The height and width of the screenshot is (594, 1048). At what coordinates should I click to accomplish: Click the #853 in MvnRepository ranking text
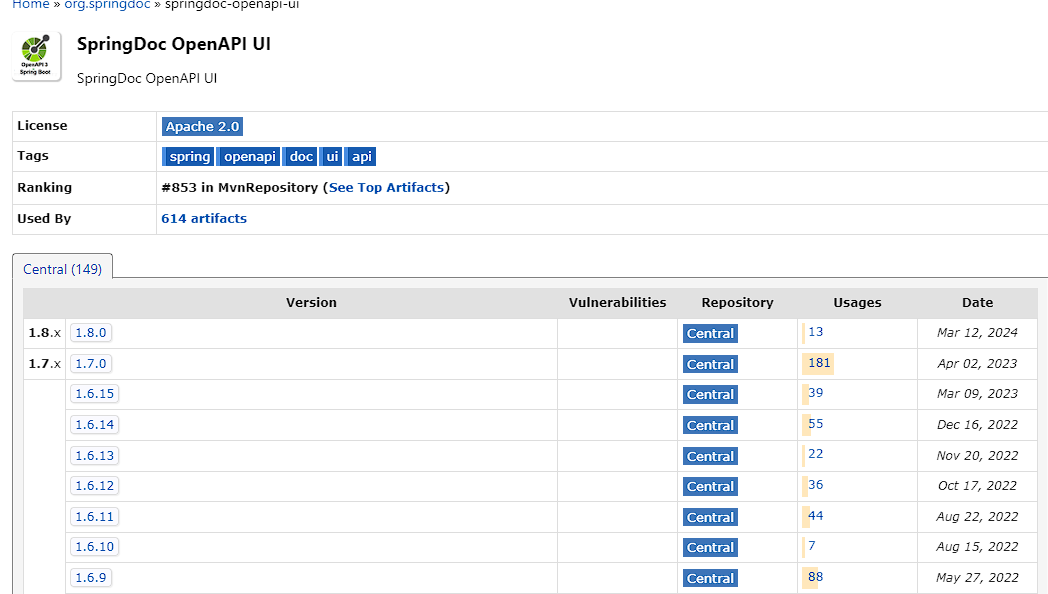coord(239,188)
